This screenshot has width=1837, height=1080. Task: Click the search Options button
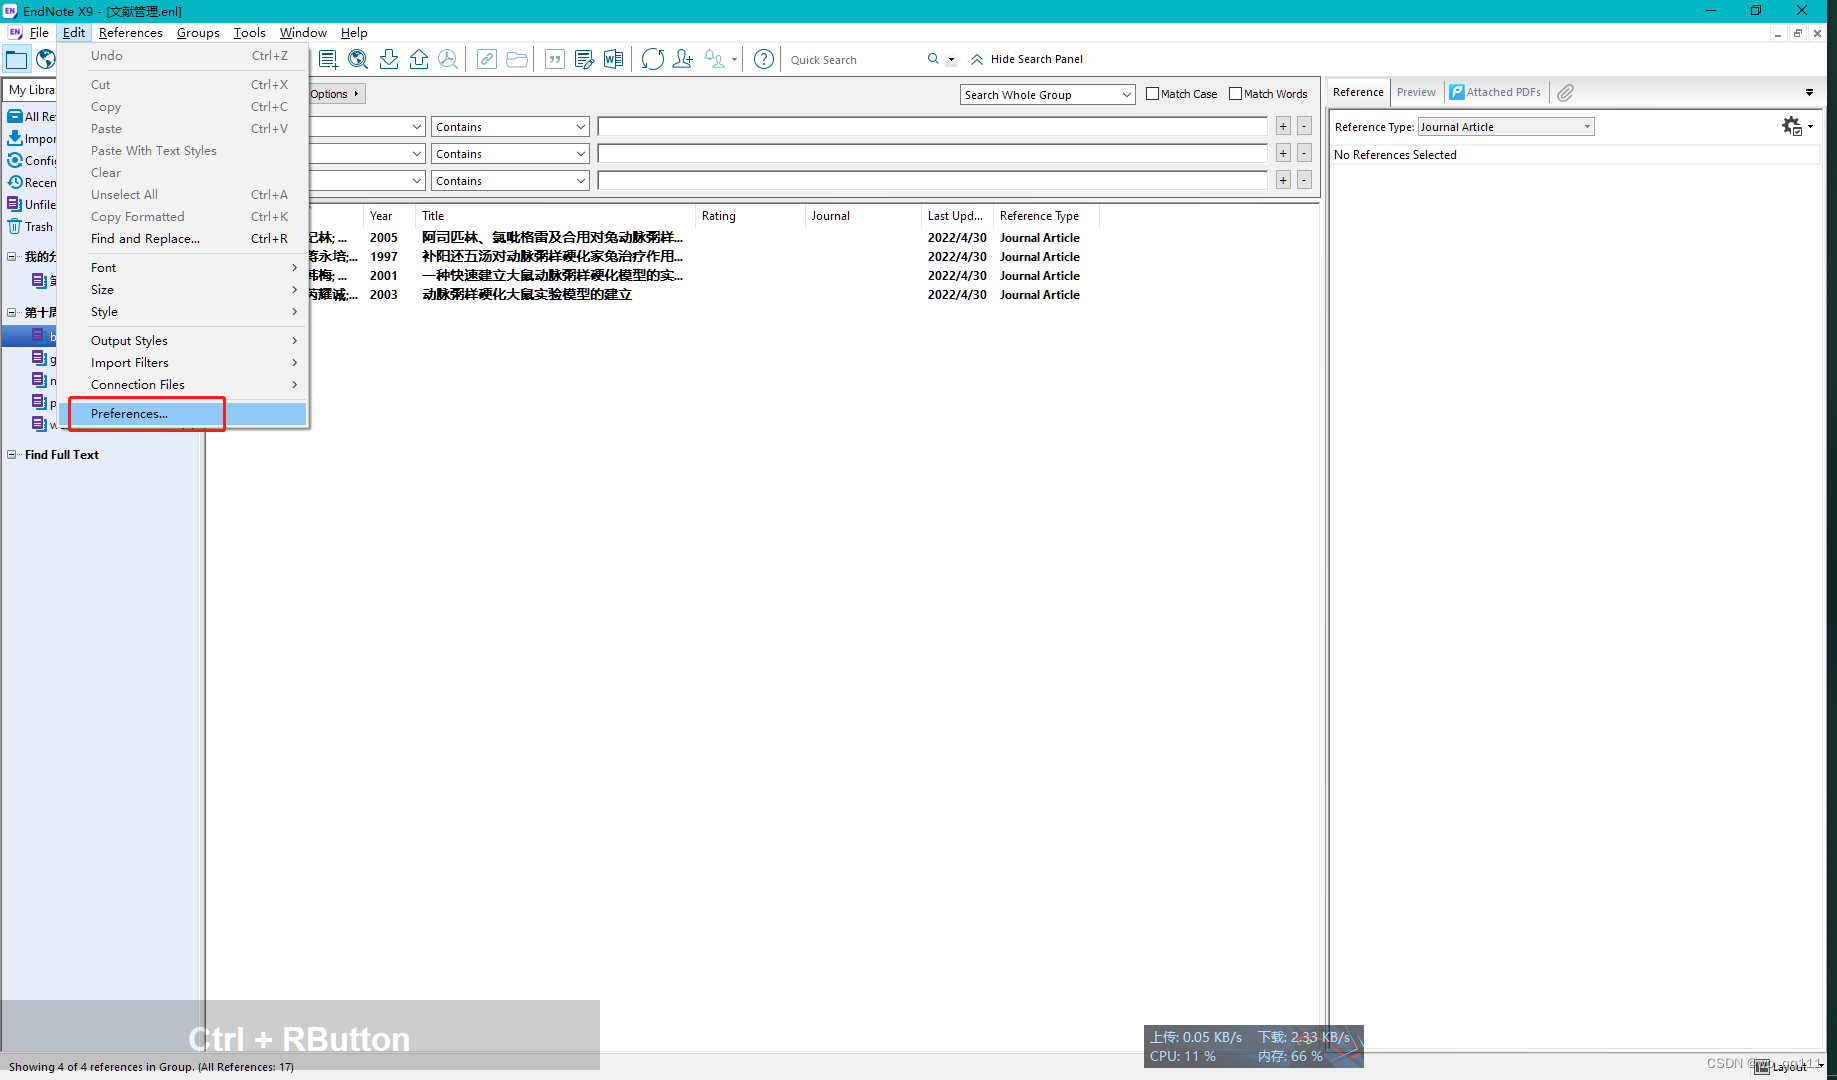click(x=334, y=94)
